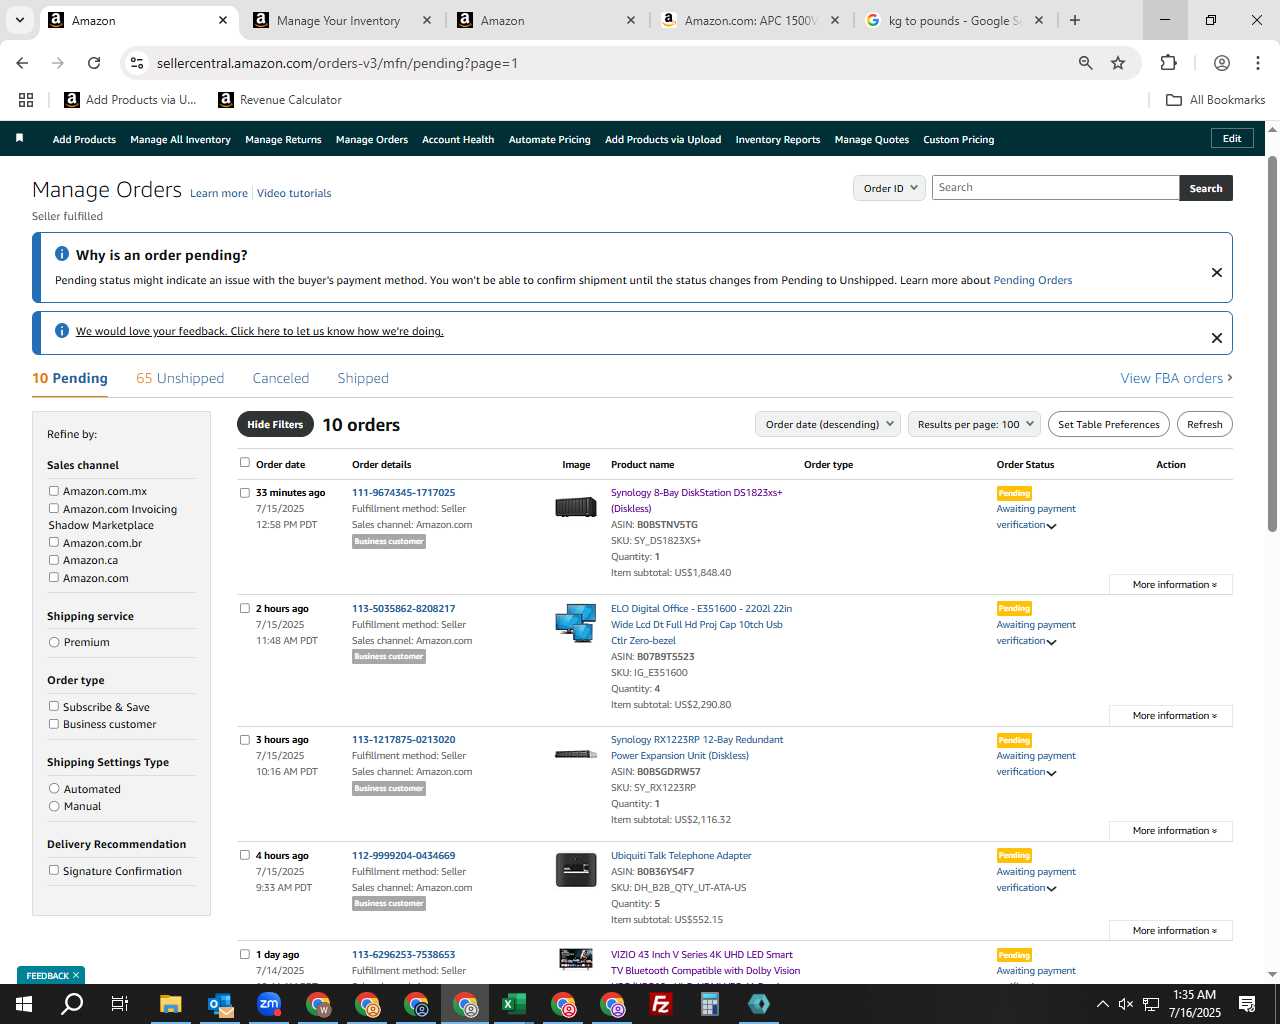Click the Set Table Preferences button
The width and height of the screenshot is (1280, 1024).
[1109, 424]
